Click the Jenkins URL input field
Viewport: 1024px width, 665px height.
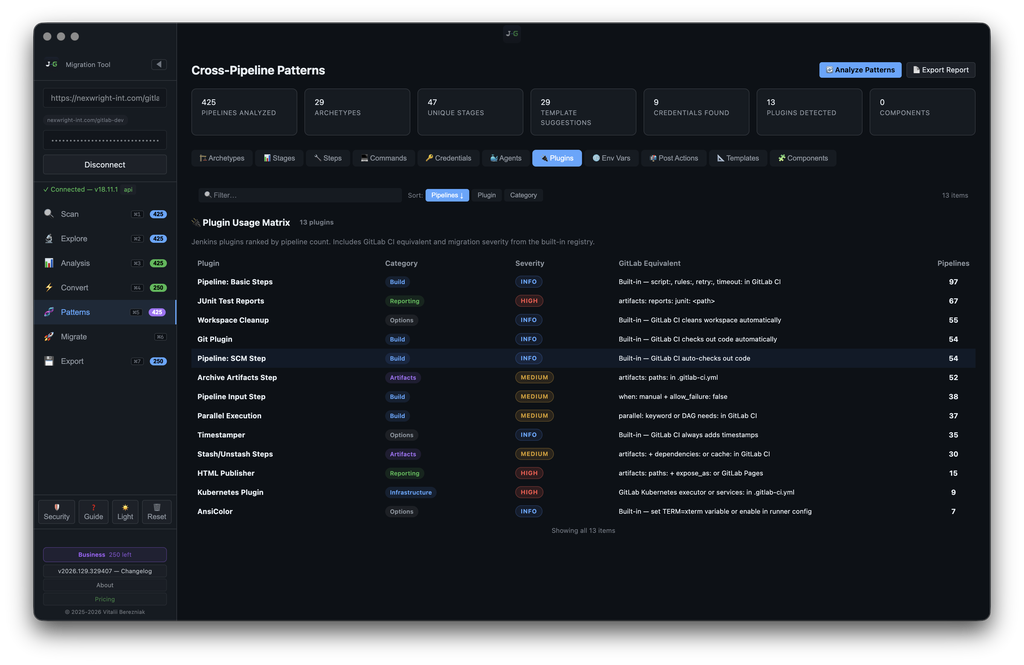(104, 98)
